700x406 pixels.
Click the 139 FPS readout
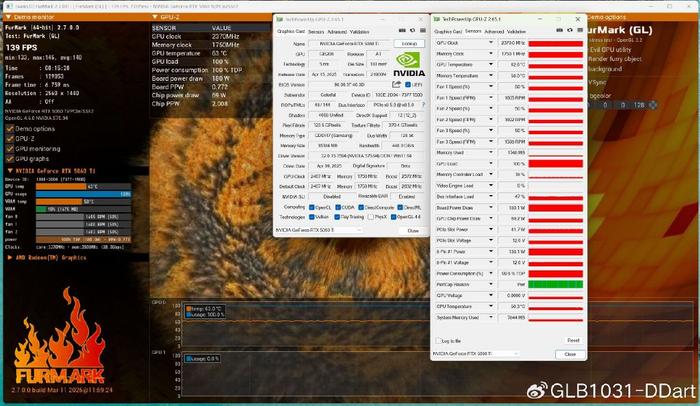tap(21, 47)
